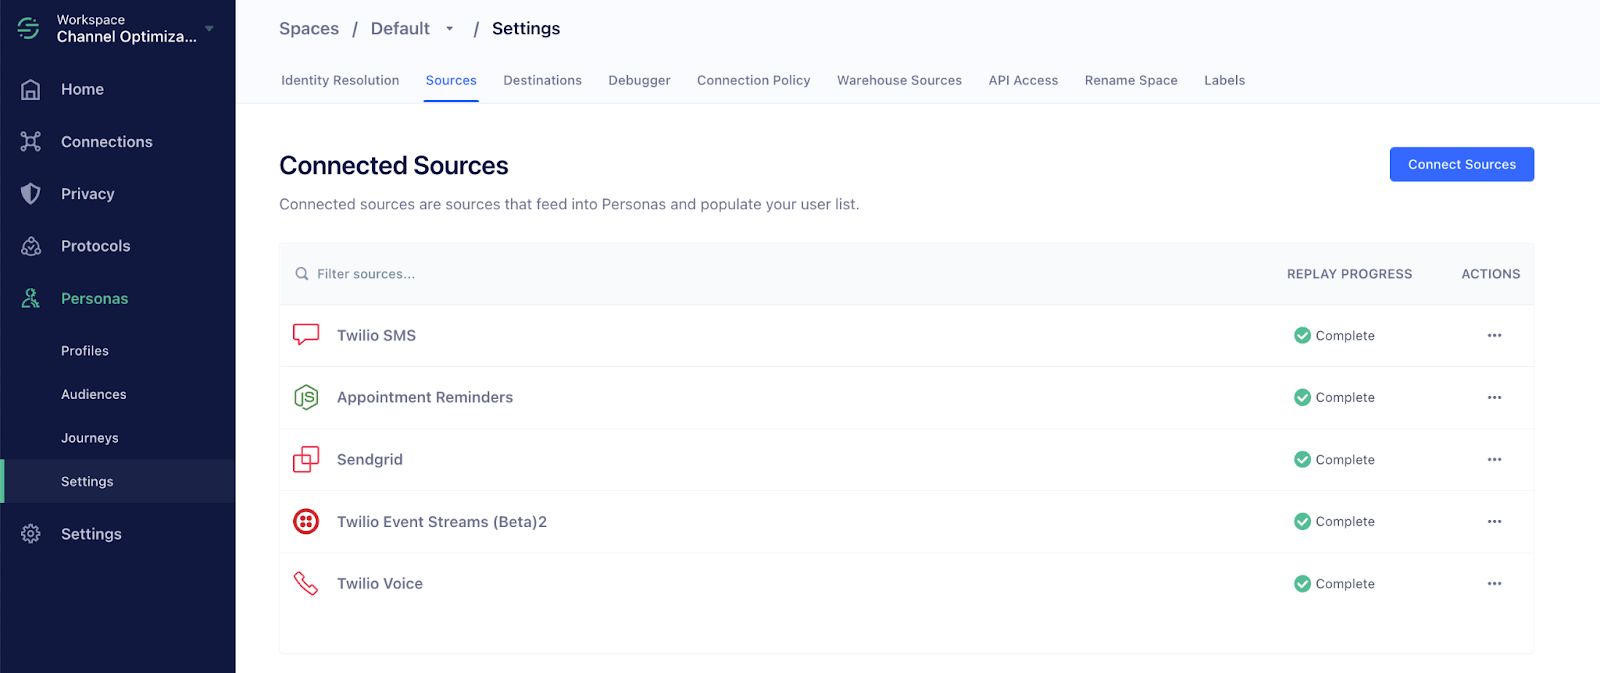Open the API Access tab
Viewport: 1600px width, 673px height.
pos(1023,81)
